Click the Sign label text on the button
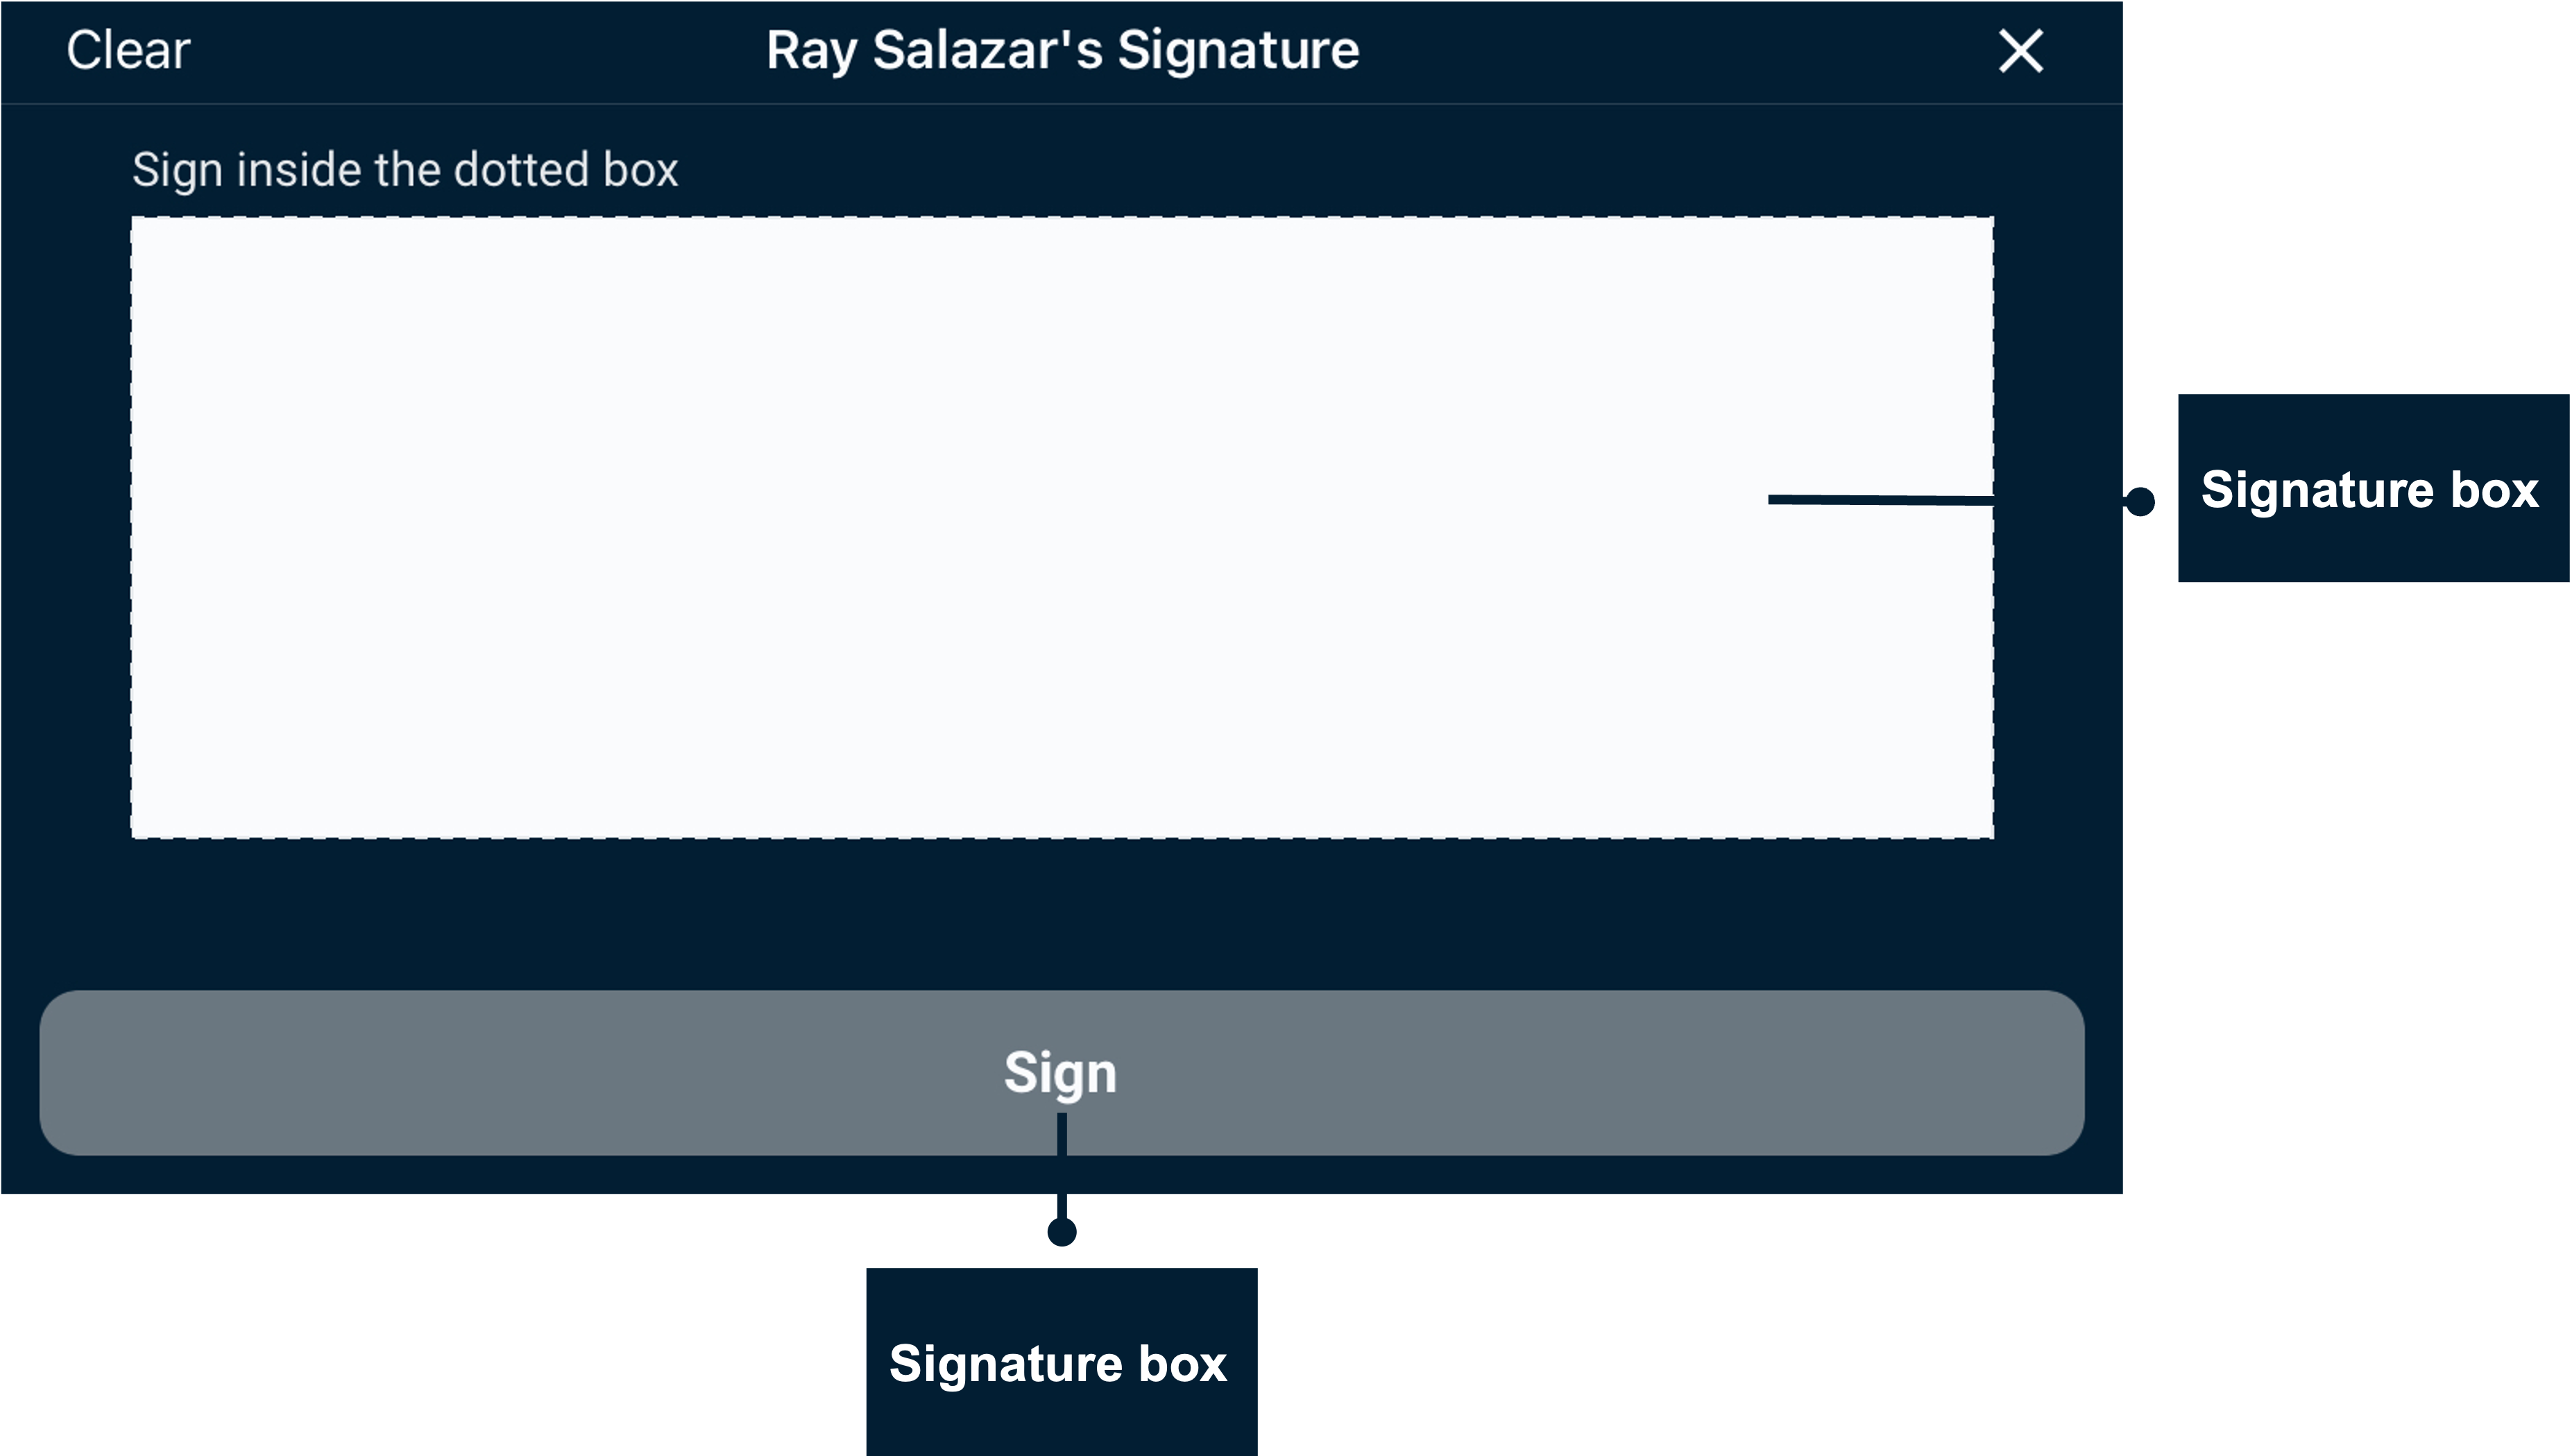The width and height of the screenshot is (2572, 1456). [1061, 1073]
